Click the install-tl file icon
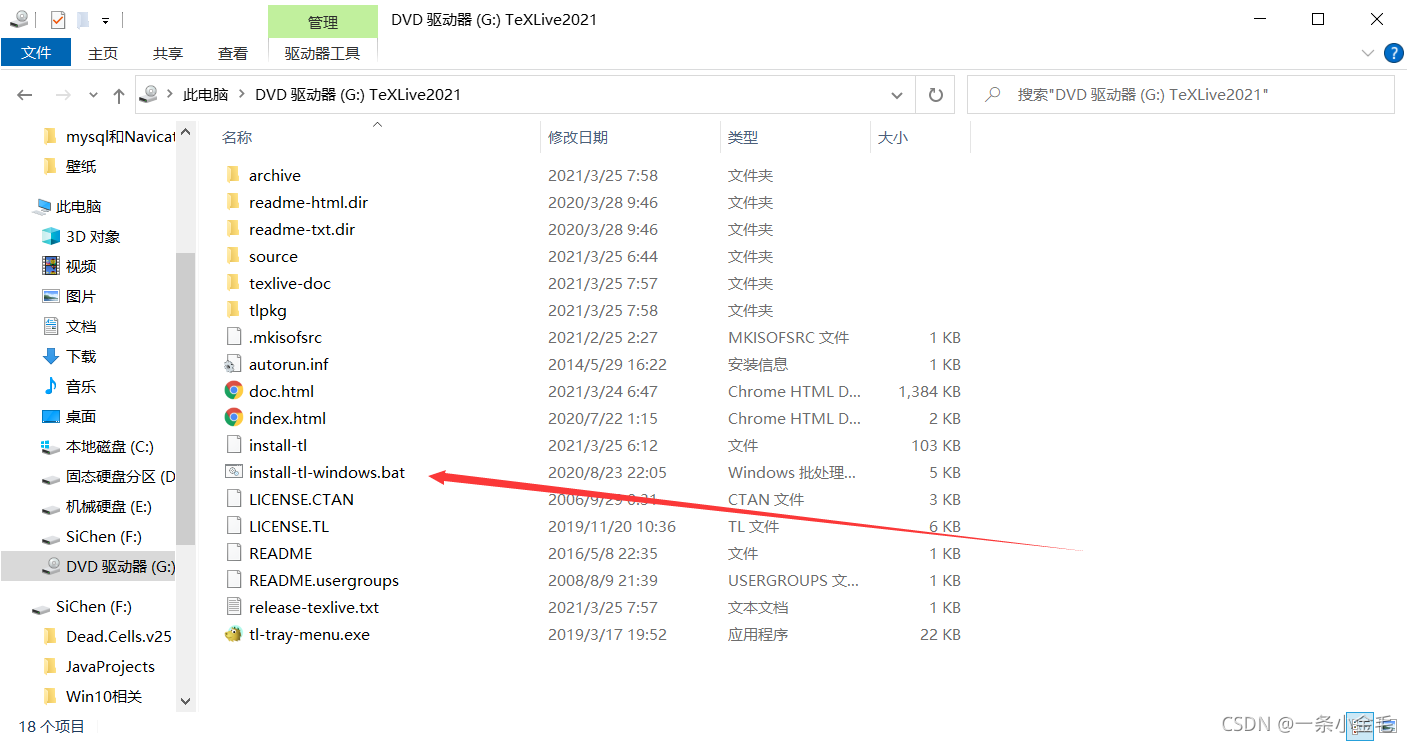 coord(233,445)
